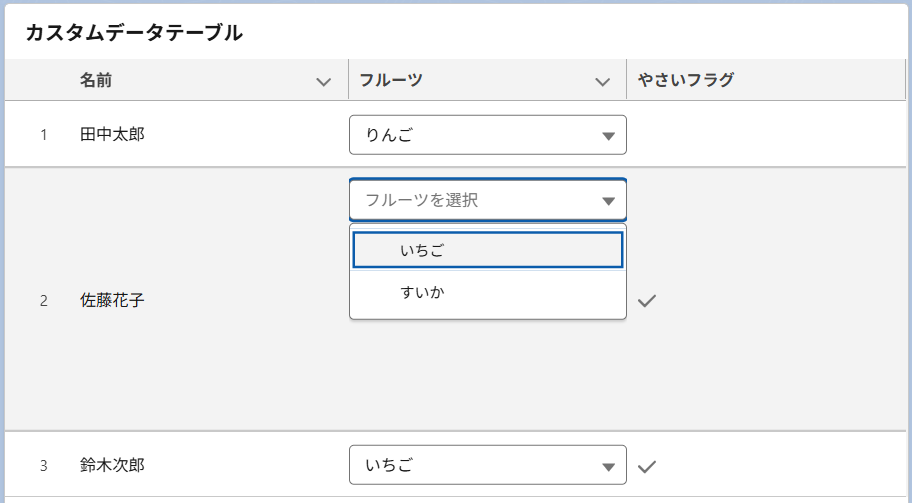This screenshot has width=912, height=503.
Task: Click the dropdown arrow in 鈴木次郎's fruit picker
Action: (608, 466)
